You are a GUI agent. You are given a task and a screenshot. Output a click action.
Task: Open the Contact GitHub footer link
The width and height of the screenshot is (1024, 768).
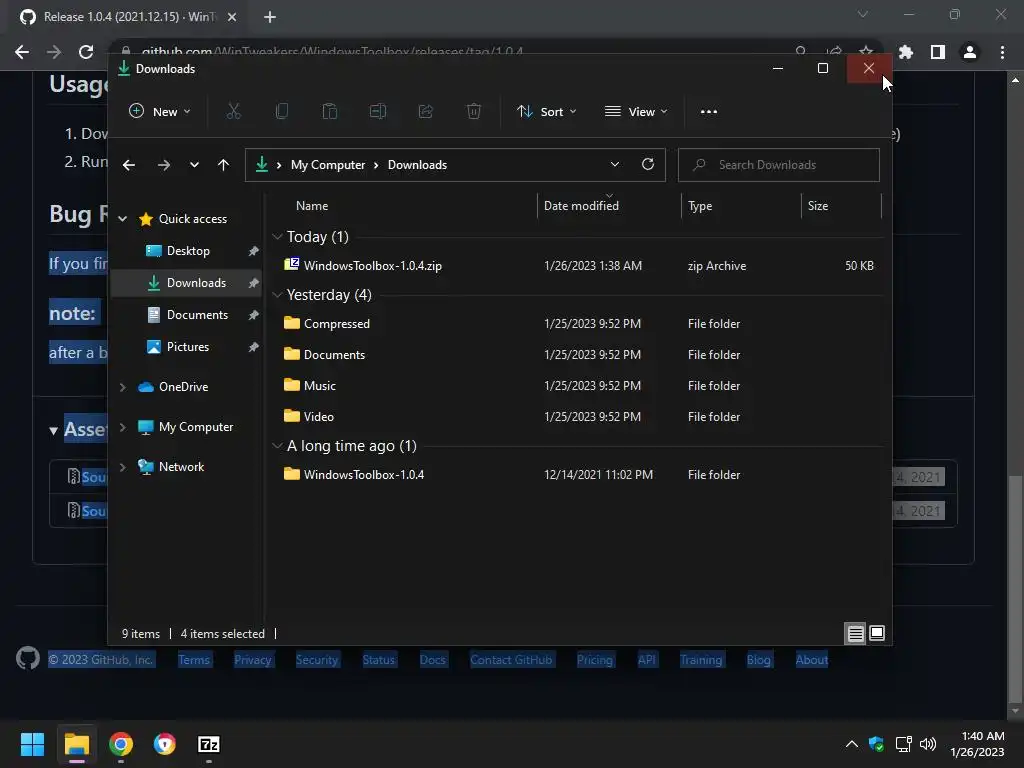(511, 660)
